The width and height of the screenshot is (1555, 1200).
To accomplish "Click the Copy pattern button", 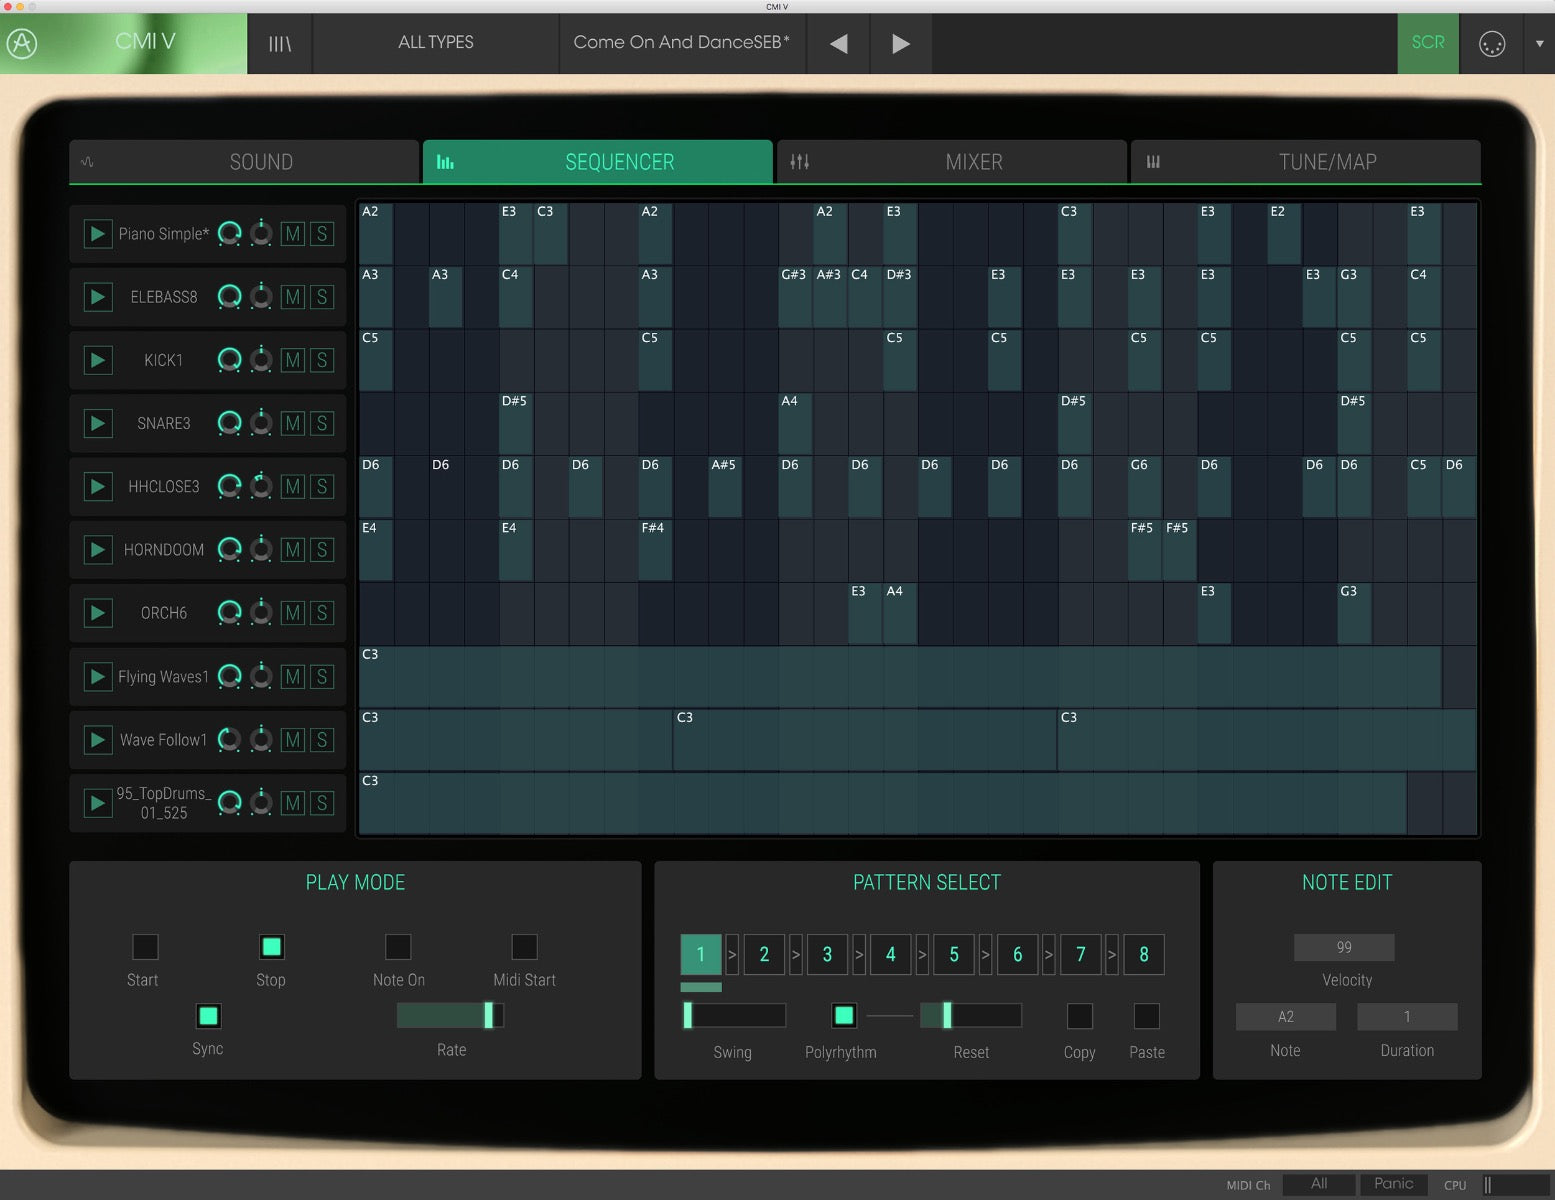I will click(x=1080, y=1016).
